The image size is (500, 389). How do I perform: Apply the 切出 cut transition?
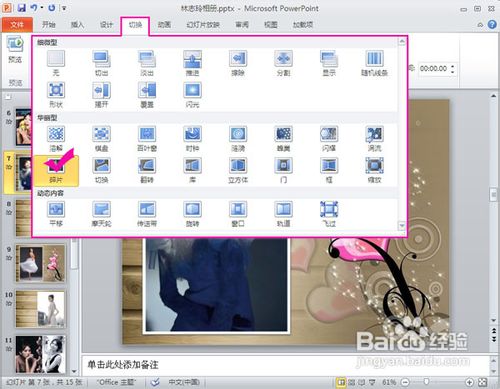101,63
